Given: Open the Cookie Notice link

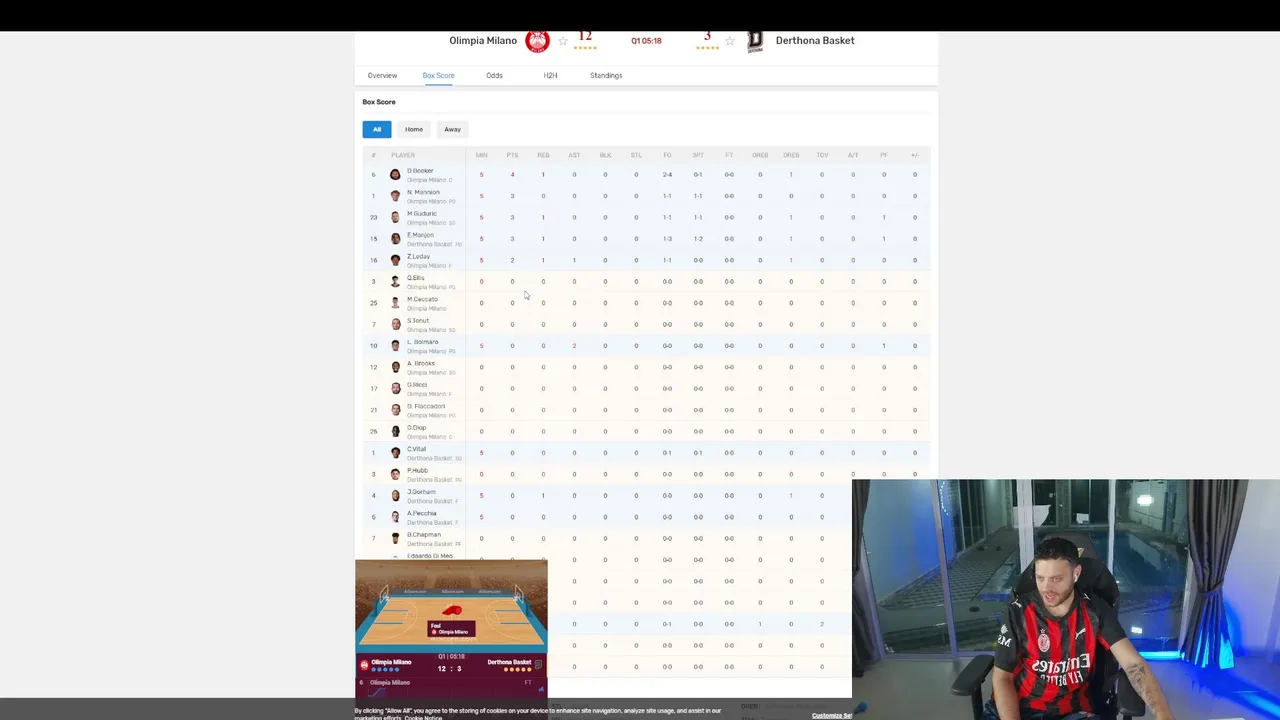Looking at the screenshot, I should [x=424, y=718].
